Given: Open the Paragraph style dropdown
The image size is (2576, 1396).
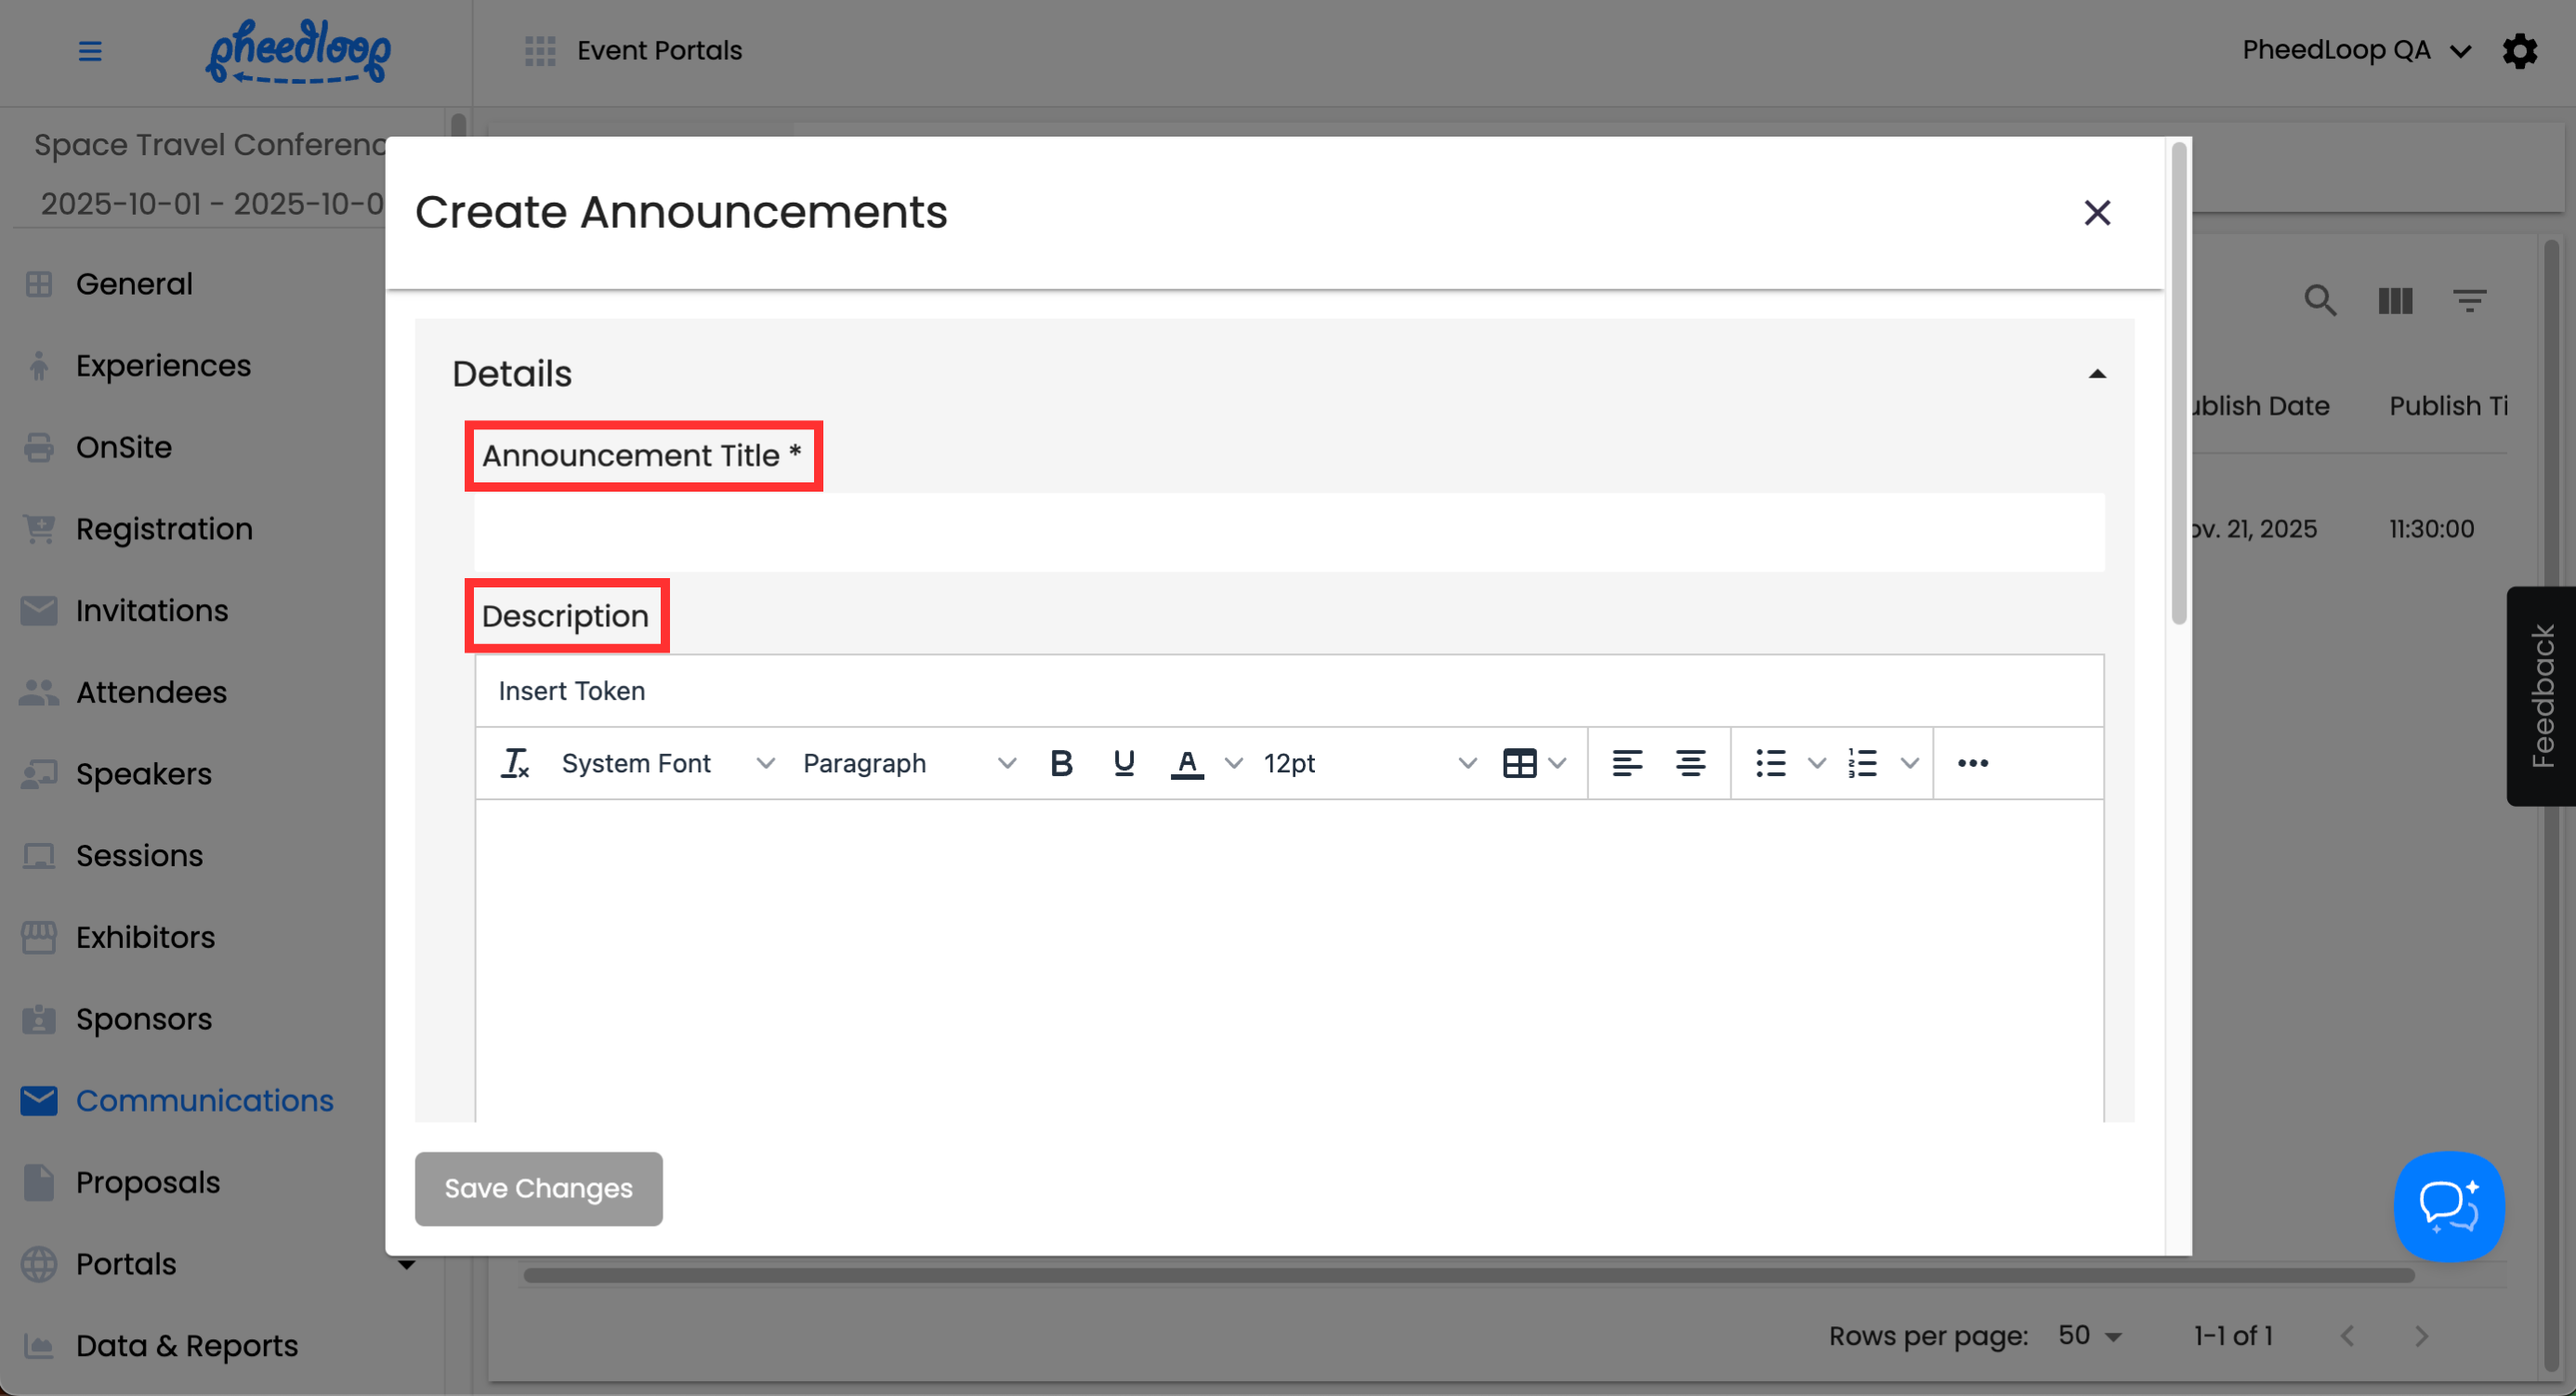Looking at the screenshot, I should coord(908,764).
